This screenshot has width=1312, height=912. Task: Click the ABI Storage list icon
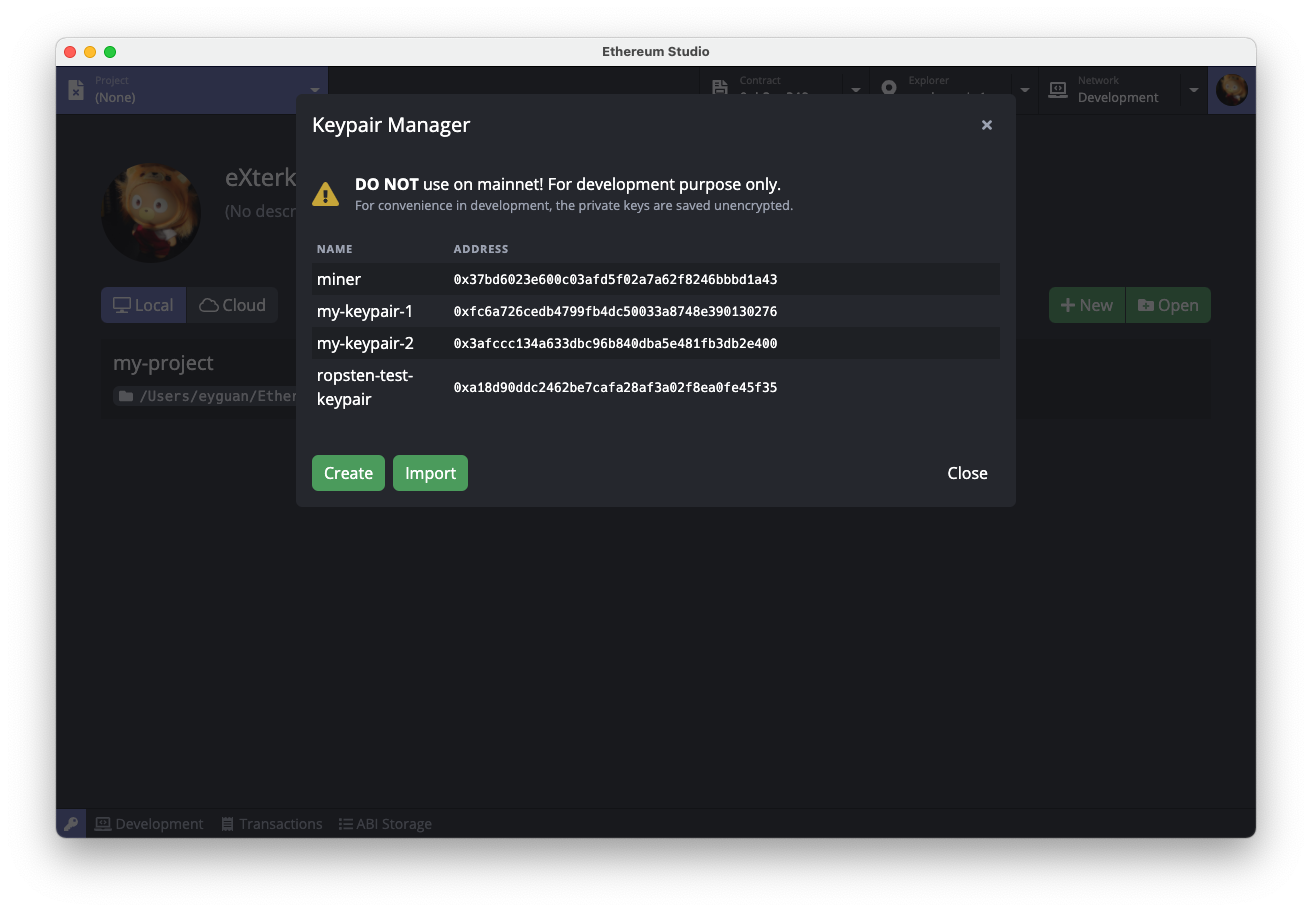pos(346,824)
